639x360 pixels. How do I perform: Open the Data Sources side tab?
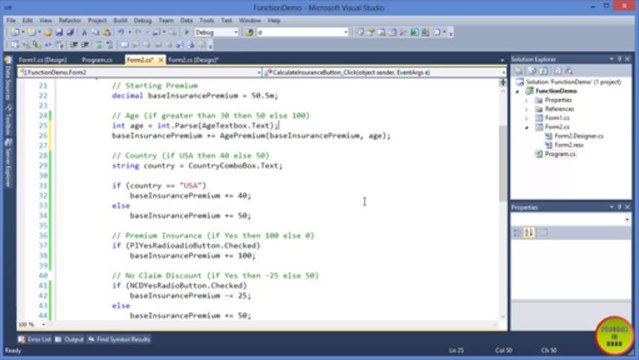[8, 79]
